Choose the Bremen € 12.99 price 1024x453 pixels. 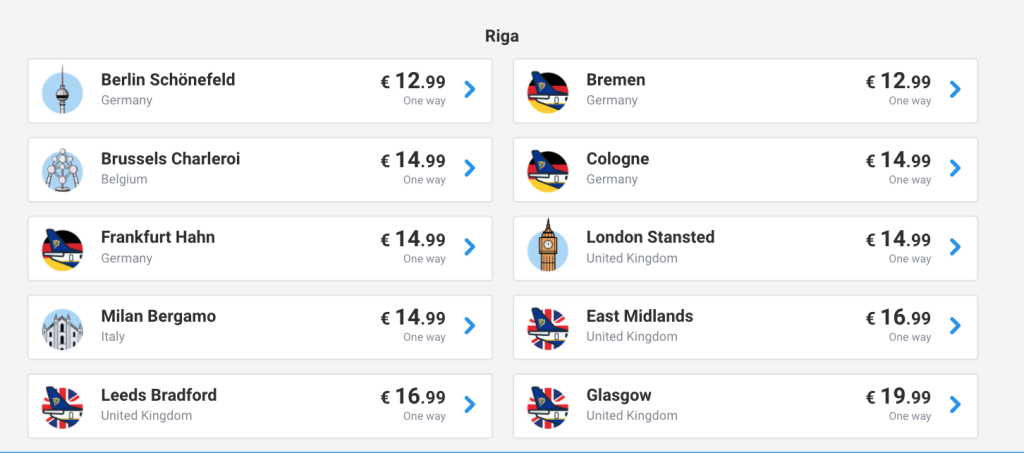[x=898, y=82]
